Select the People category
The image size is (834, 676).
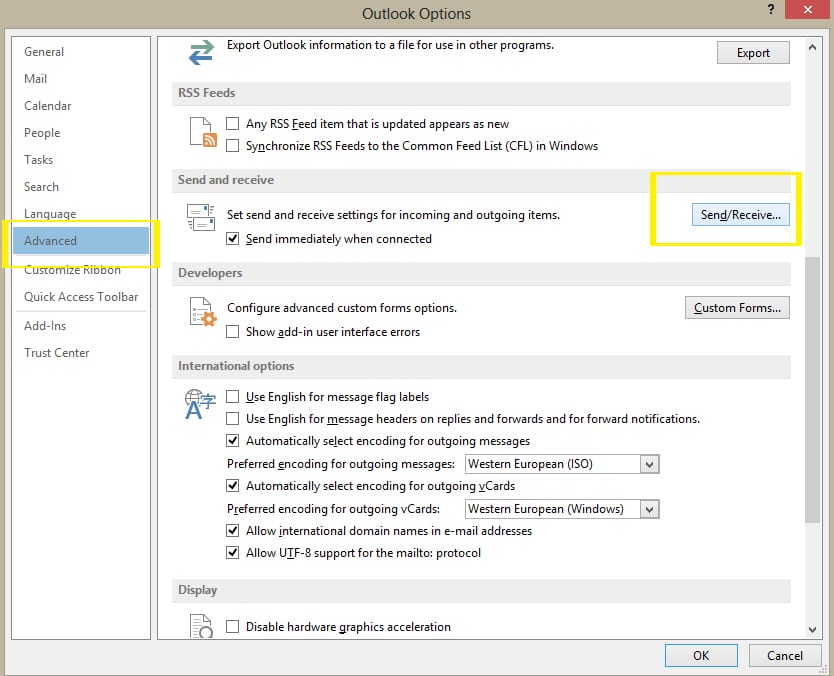pyautogui.click(x=81, y=133)
